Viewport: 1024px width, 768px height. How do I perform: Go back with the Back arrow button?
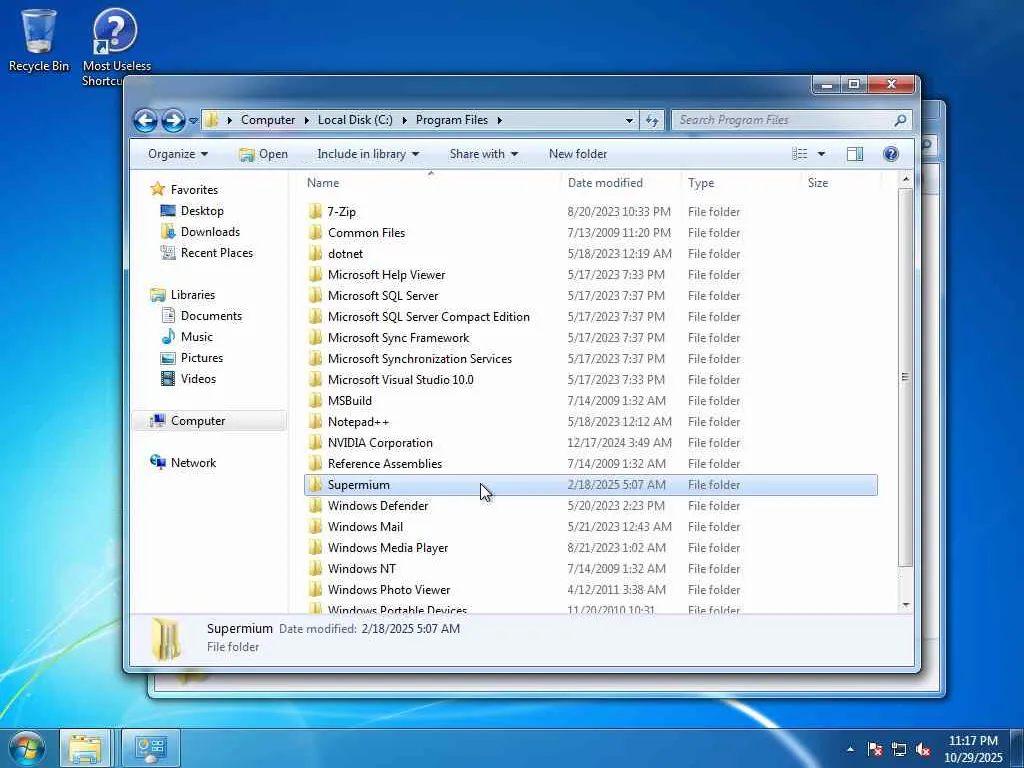pyautogui.click(x=146, y=120)
